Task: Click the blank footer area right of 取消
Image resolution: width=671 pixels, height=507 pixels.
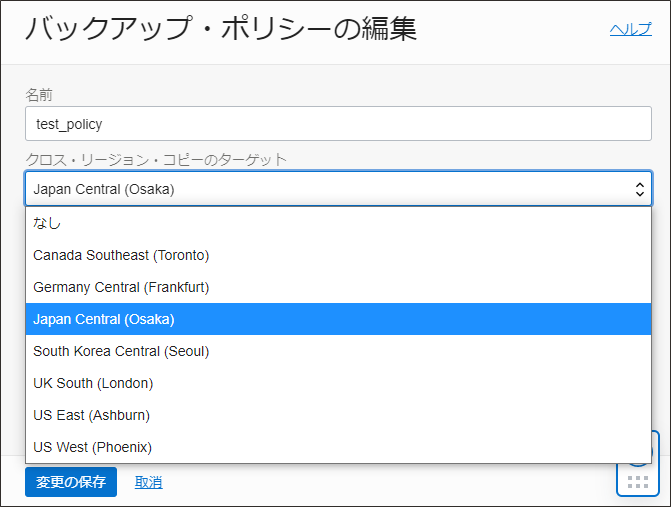Action: pyautogui.click(x=380, y=482)
